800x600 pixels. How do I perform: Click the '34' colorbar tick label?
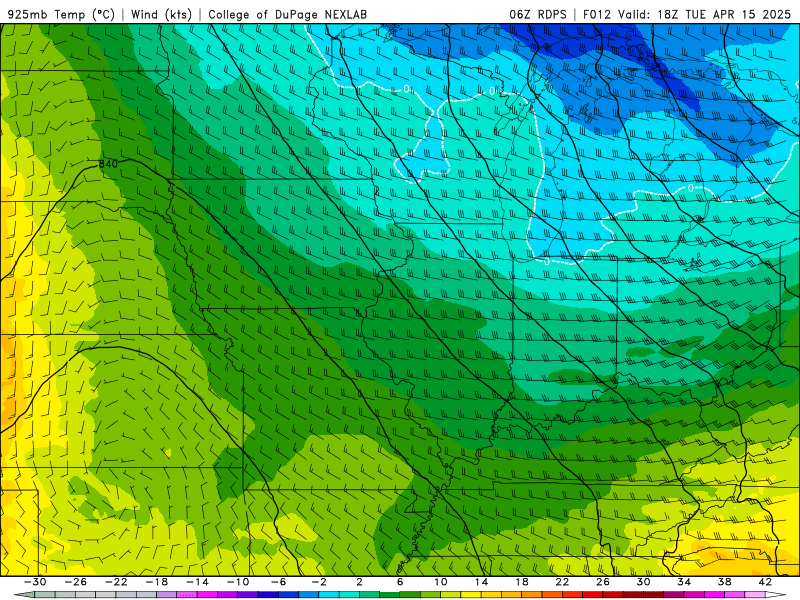(x=684, y=582)
